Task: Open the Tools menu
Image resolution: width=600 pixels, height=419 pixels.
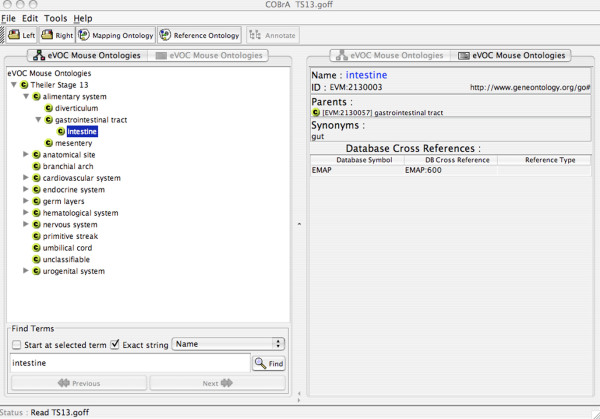Action: tap(56, 18)
